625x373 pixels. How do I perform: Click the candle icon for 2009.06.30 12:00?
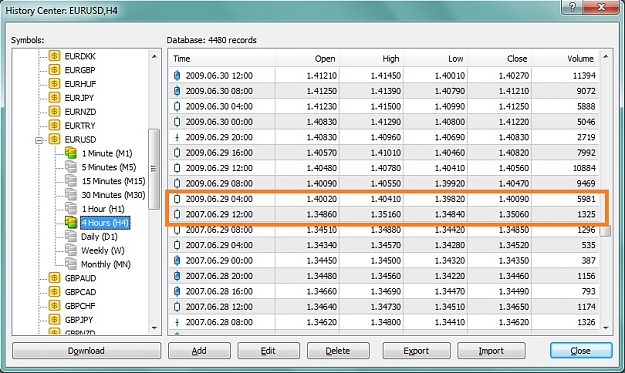[x=177, y=75]
